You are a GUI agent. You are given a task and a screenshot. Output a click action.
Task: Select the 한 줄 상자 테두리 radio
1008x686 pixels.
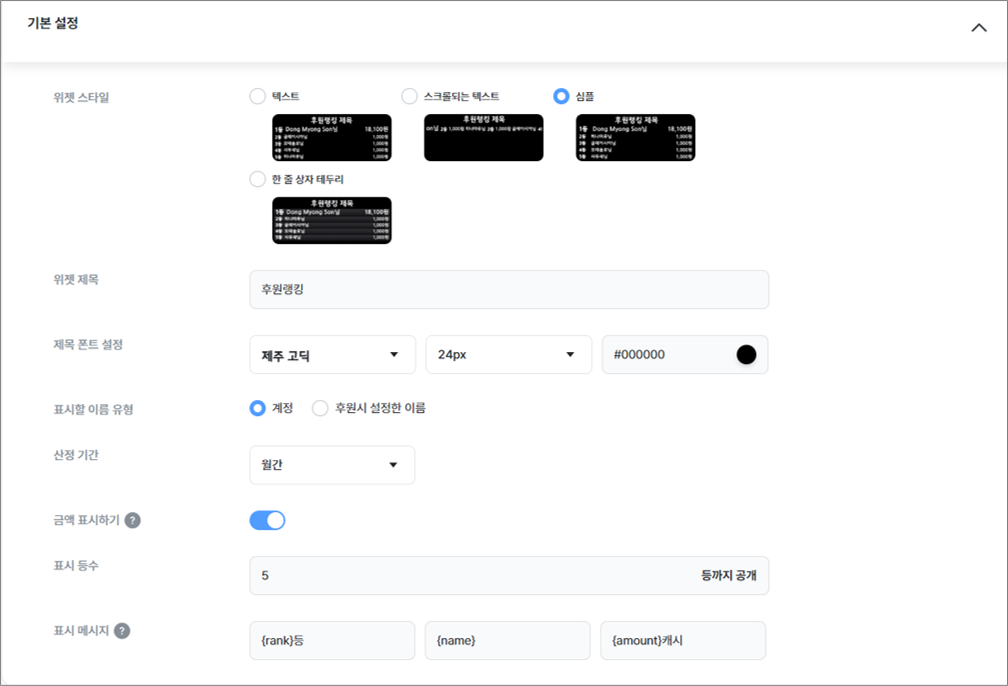click(x=257, y=179)
